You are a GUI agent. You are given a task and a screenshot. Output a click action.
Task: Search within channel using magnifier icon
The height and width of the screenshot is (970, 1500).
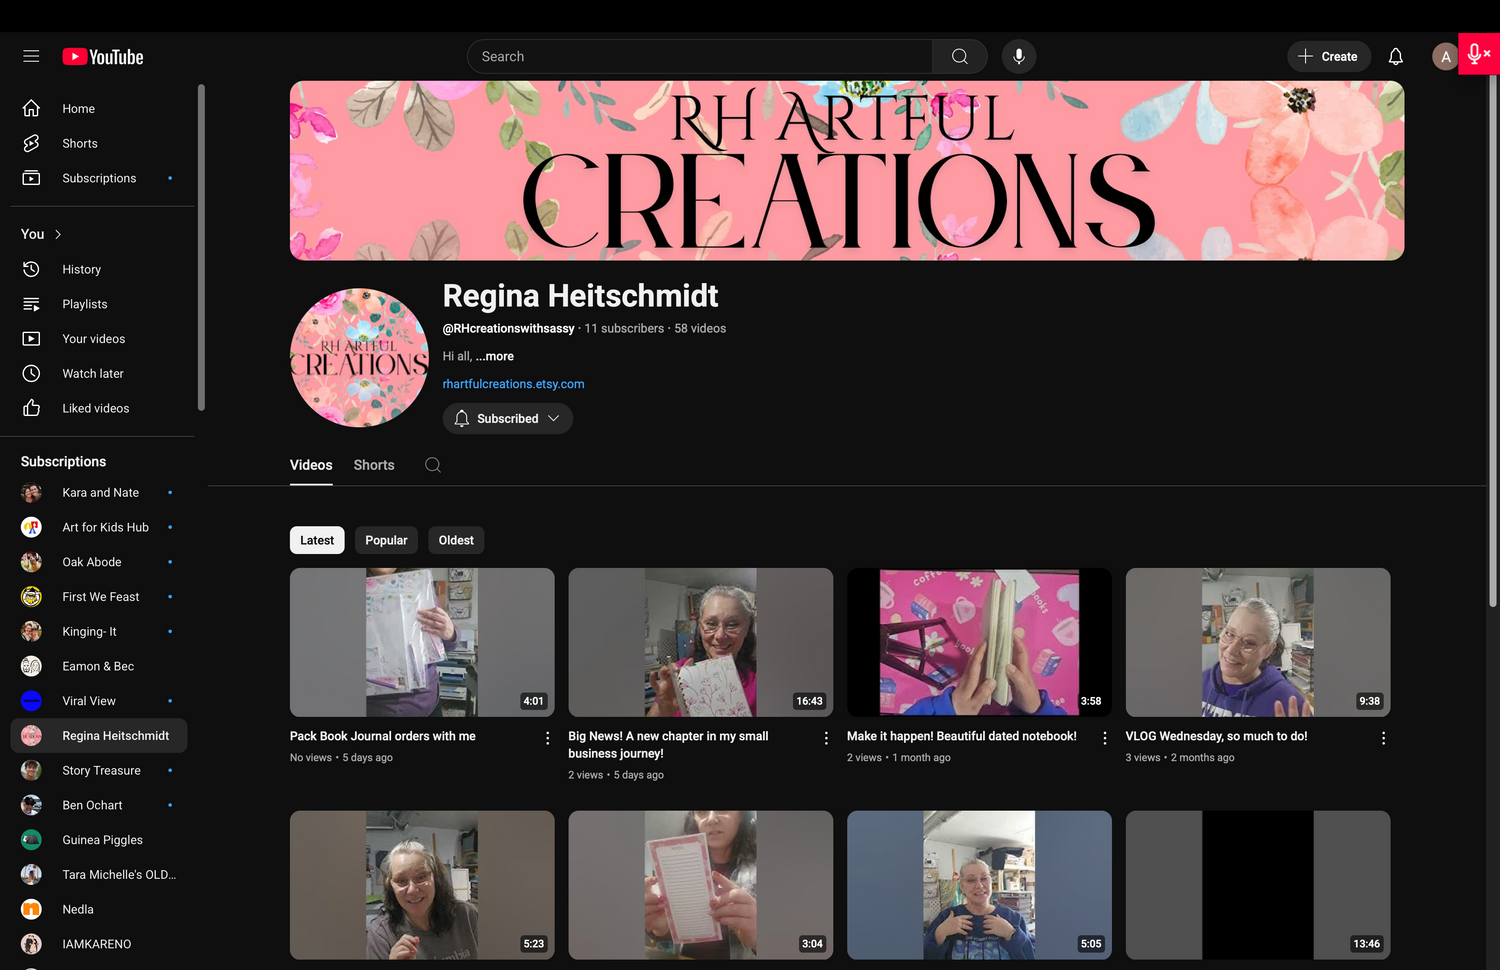[x=433, y=465]
